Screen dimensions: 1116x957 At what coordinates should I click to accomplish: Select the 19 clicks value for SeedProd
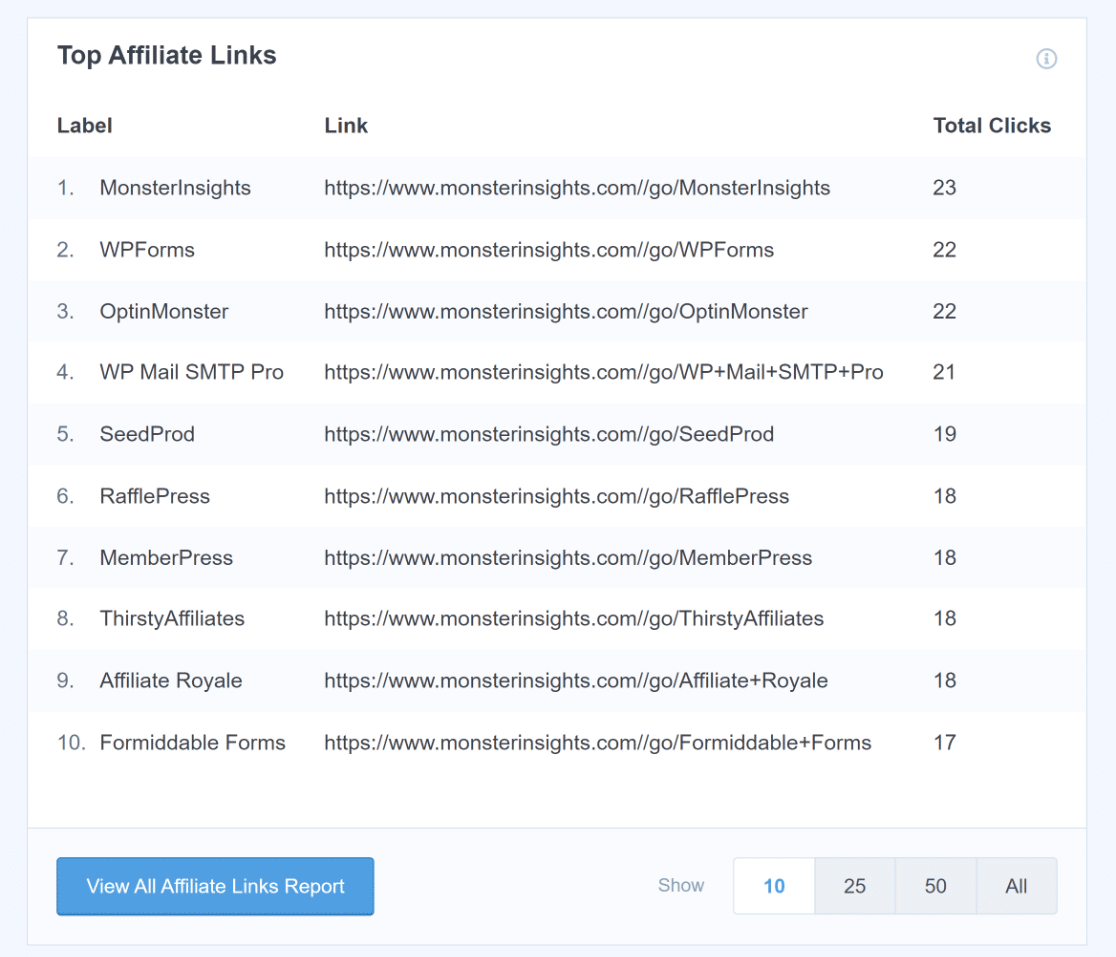[944, 434]
